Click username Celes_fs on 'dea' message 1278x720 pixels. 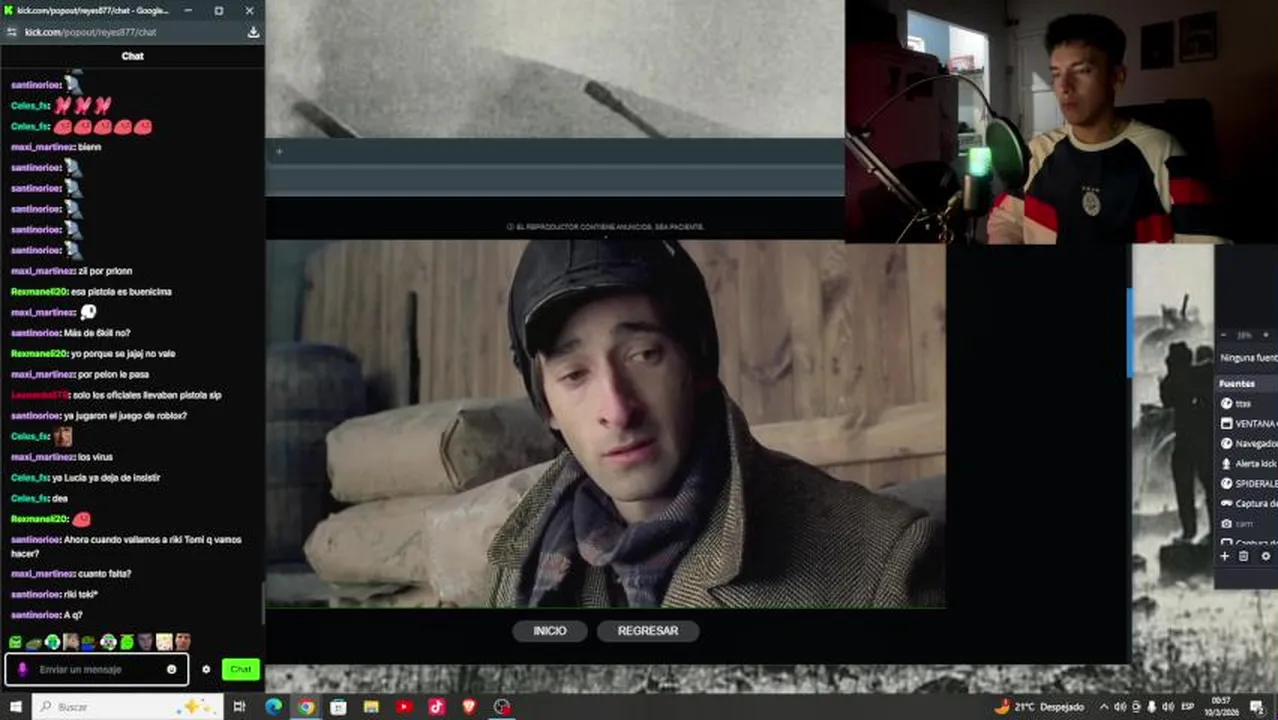[30, 498]
